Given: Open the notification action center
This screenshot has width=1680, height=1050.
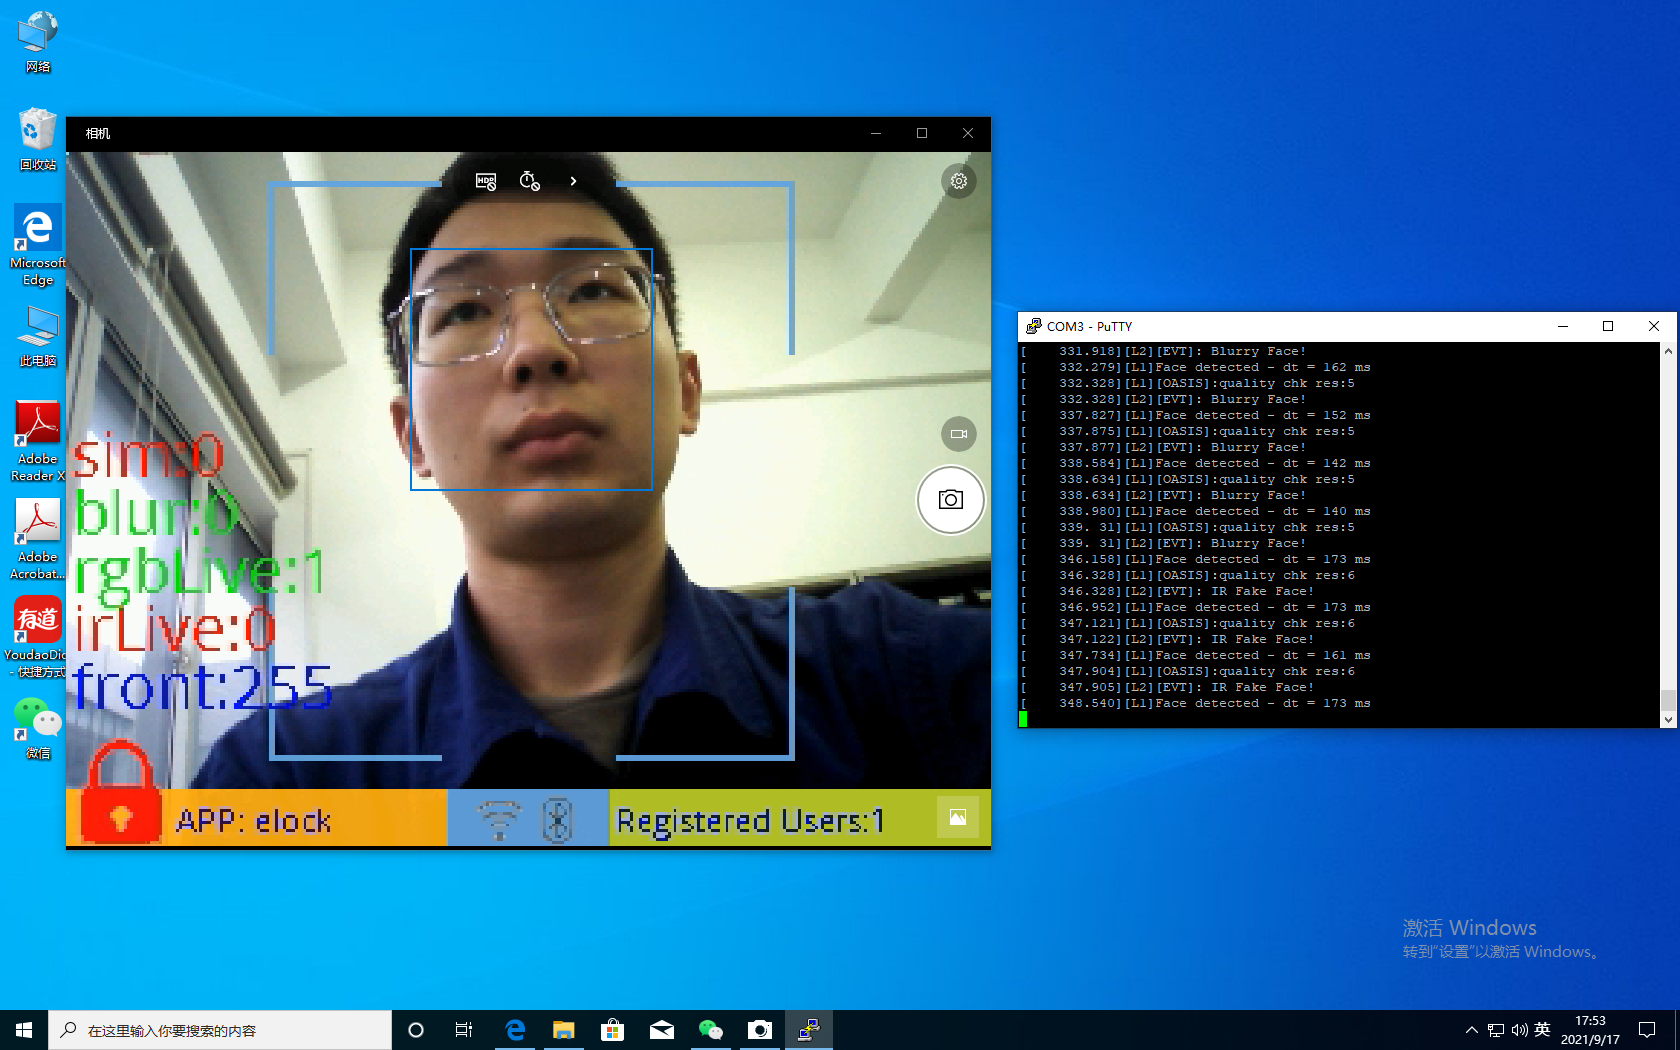Looking at the screenshot, I should tap(1647, 1030).
